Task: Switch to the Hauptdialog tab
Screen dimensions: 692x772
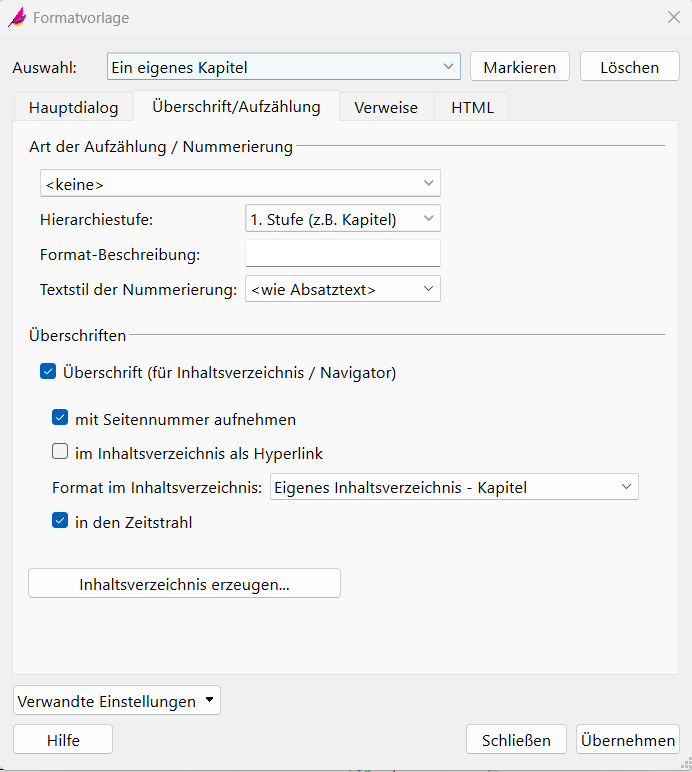Action: 74,107
